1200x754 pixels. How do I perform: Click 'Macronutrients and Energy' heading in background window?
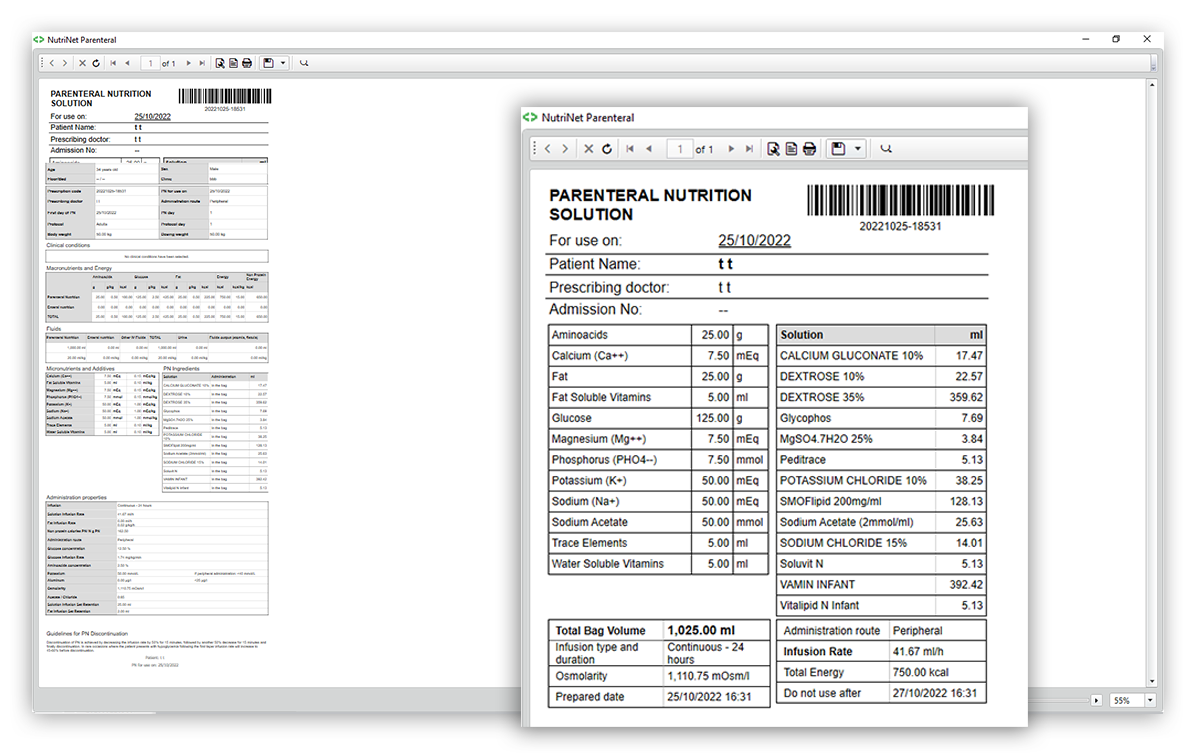[x=78, y=268]
